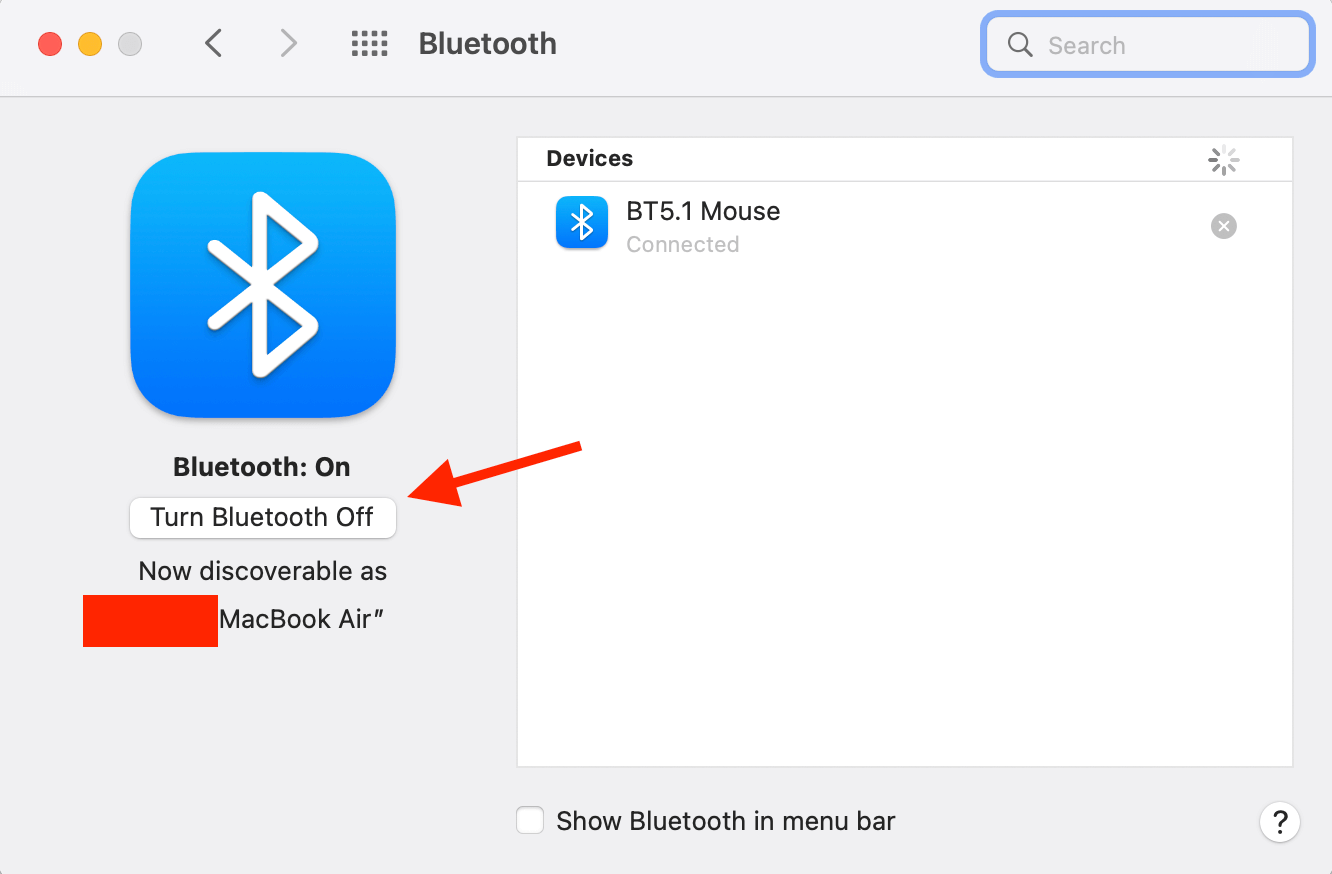Screen dimensions: 1332x874
Task: Show all preferences via grid icon
Action: (x=369, y=43)
